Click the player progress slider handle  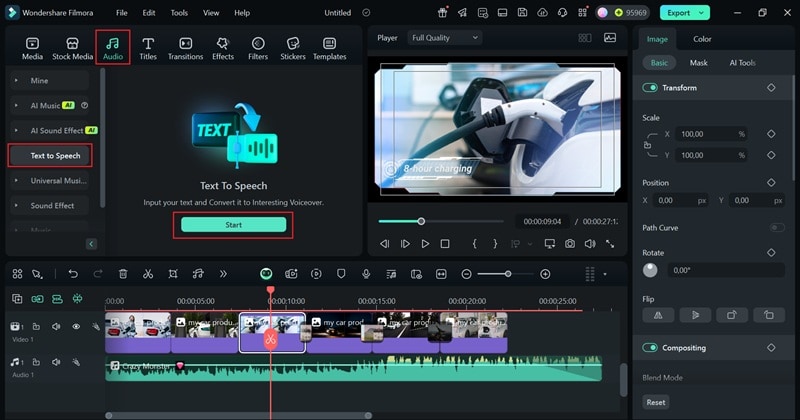pyautogui.click(x=421, y=221)
